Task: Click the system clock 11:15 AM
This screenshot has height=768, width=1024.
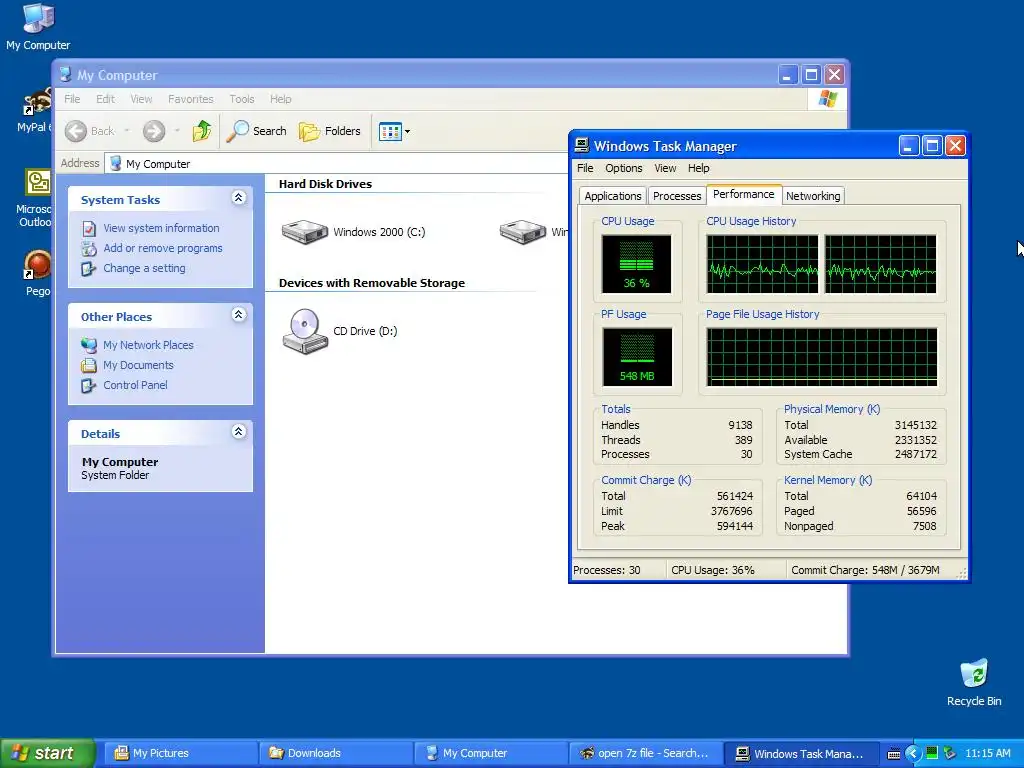Action: (987, 754)
